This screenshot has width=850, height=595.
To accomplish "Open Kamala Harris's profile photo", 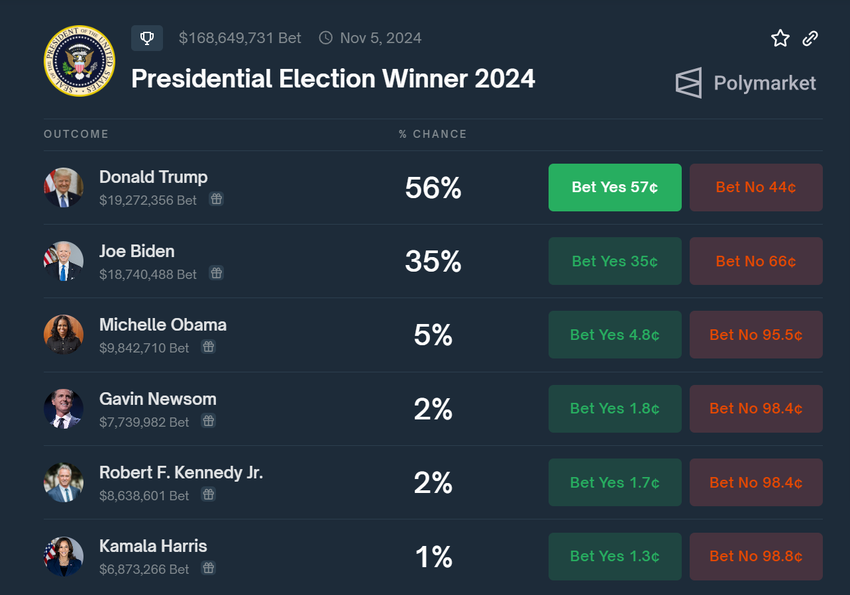I will (63, 557).
